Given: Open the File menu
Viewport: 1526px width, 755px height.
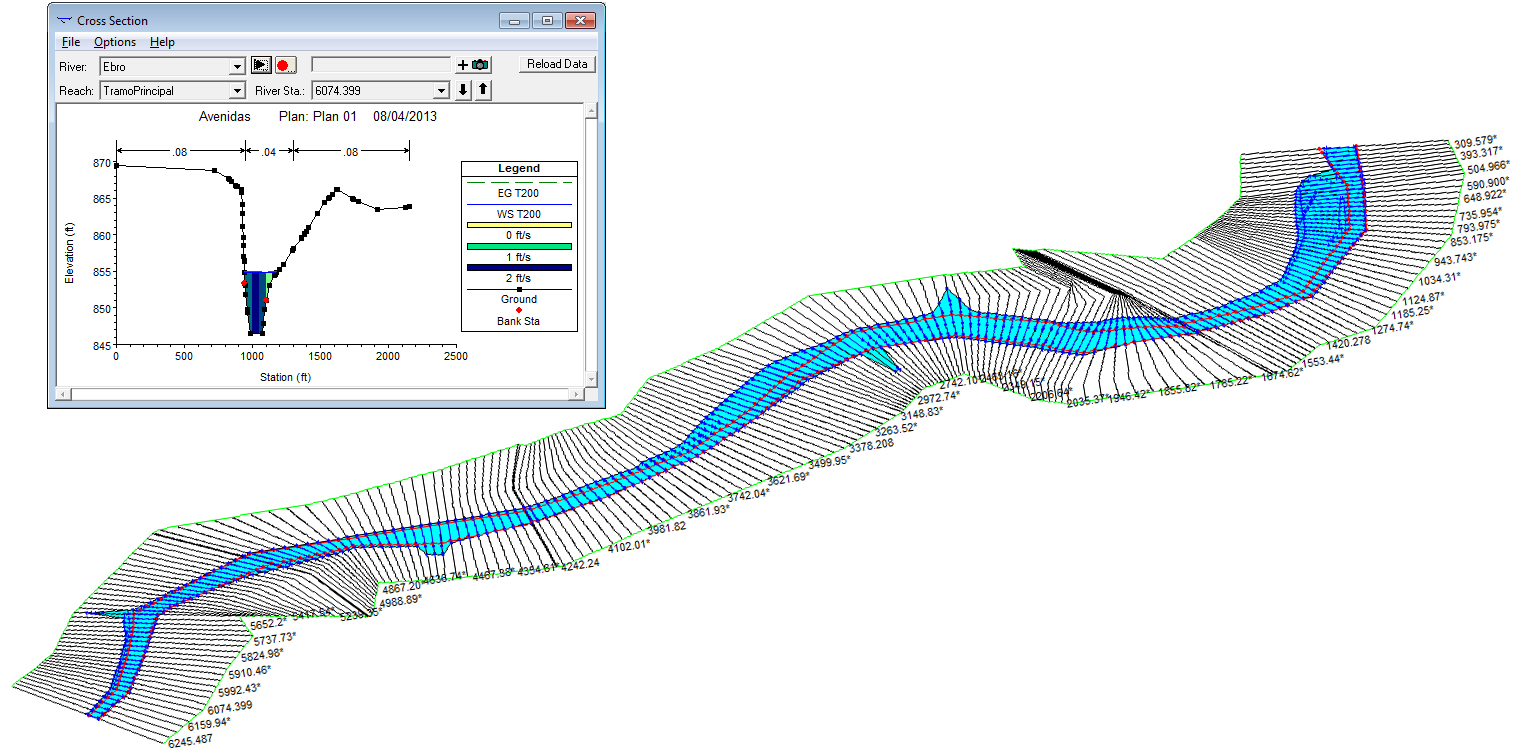Looking at the screenshot, I should pyautogui.click(x=70, y=42).
